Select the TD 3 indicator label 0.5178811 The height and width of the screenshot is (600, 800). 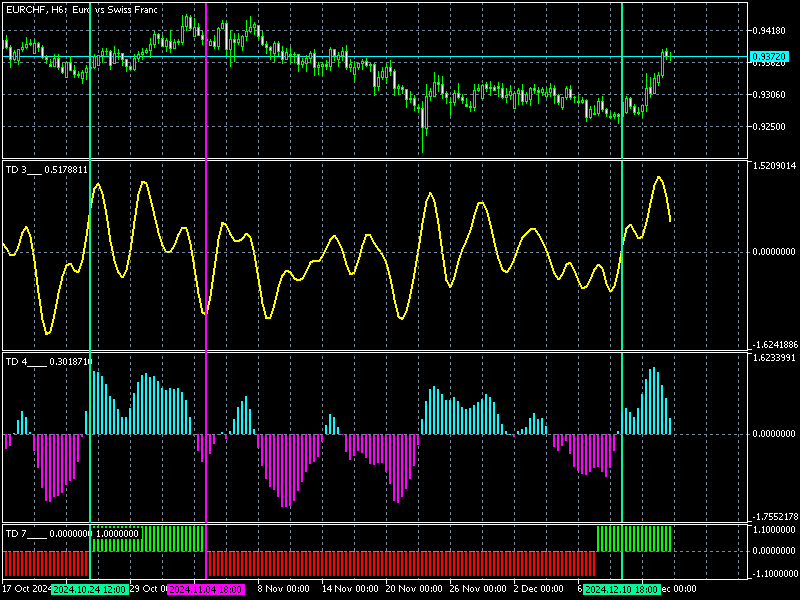point(46,170)
